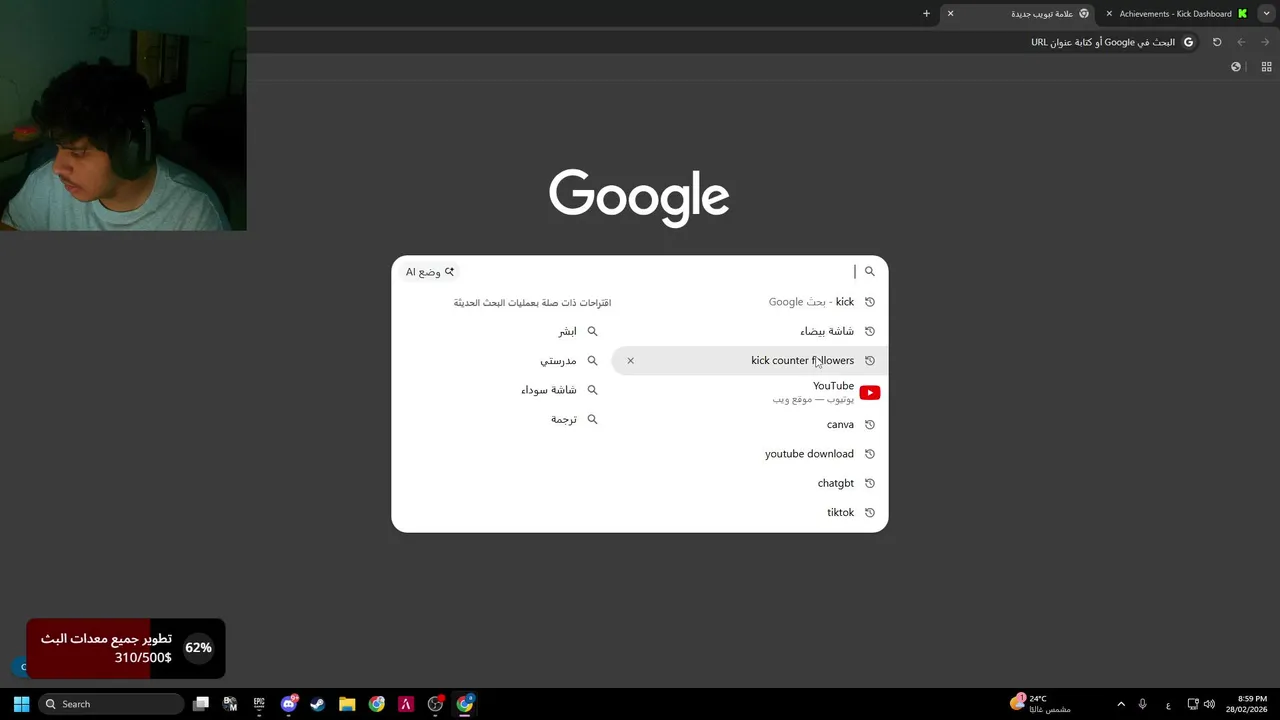
Task: Open the YouTube website suggestion
Action: point(748,392)
